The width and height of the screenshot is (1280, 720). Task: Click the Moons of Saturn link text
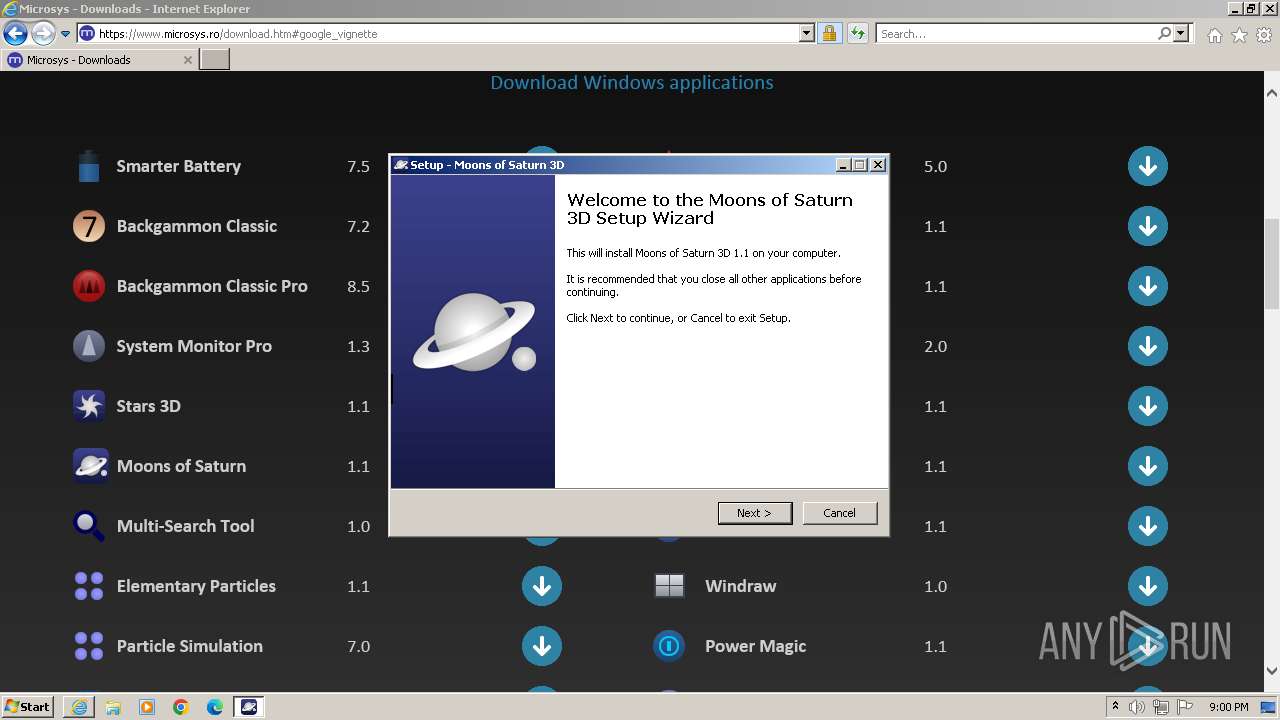tap(181, 466)
